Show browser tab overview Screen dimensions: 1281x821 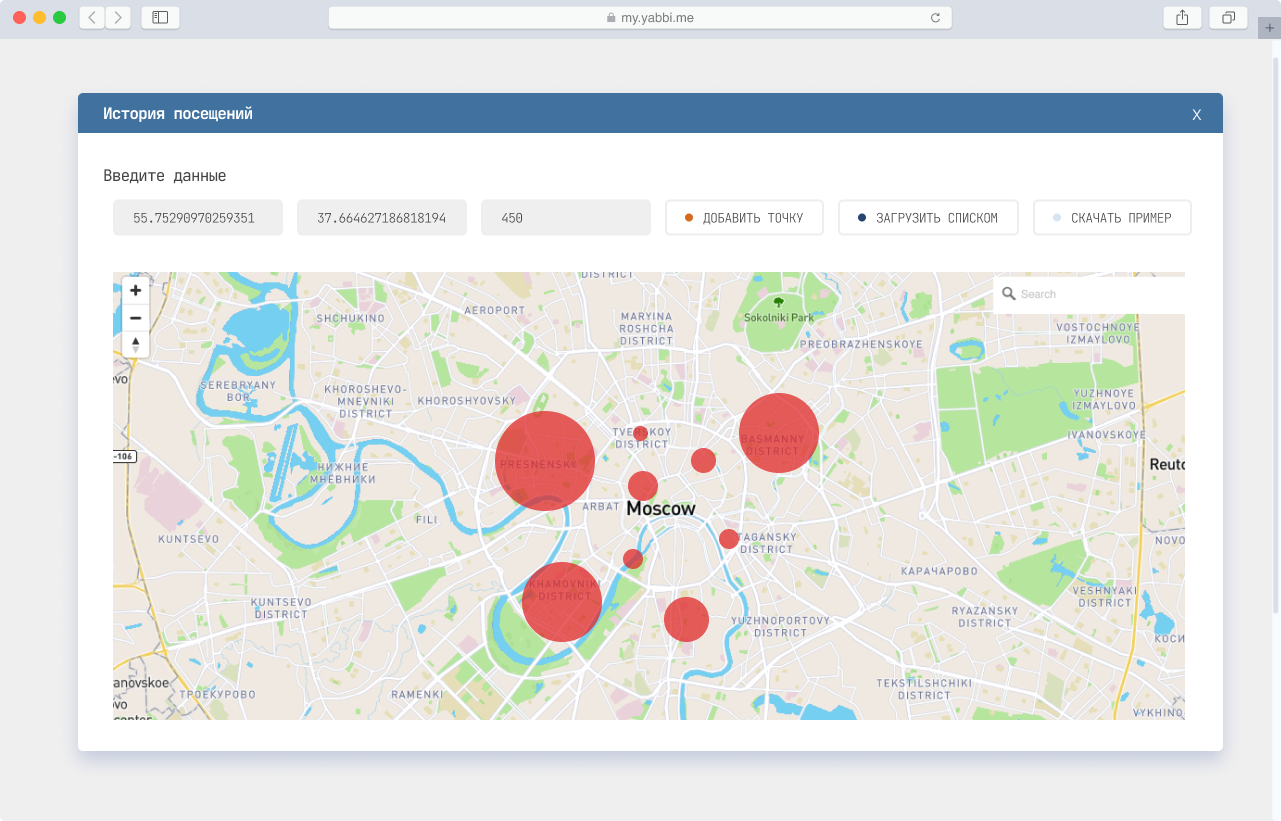[x=1228, y=18]
